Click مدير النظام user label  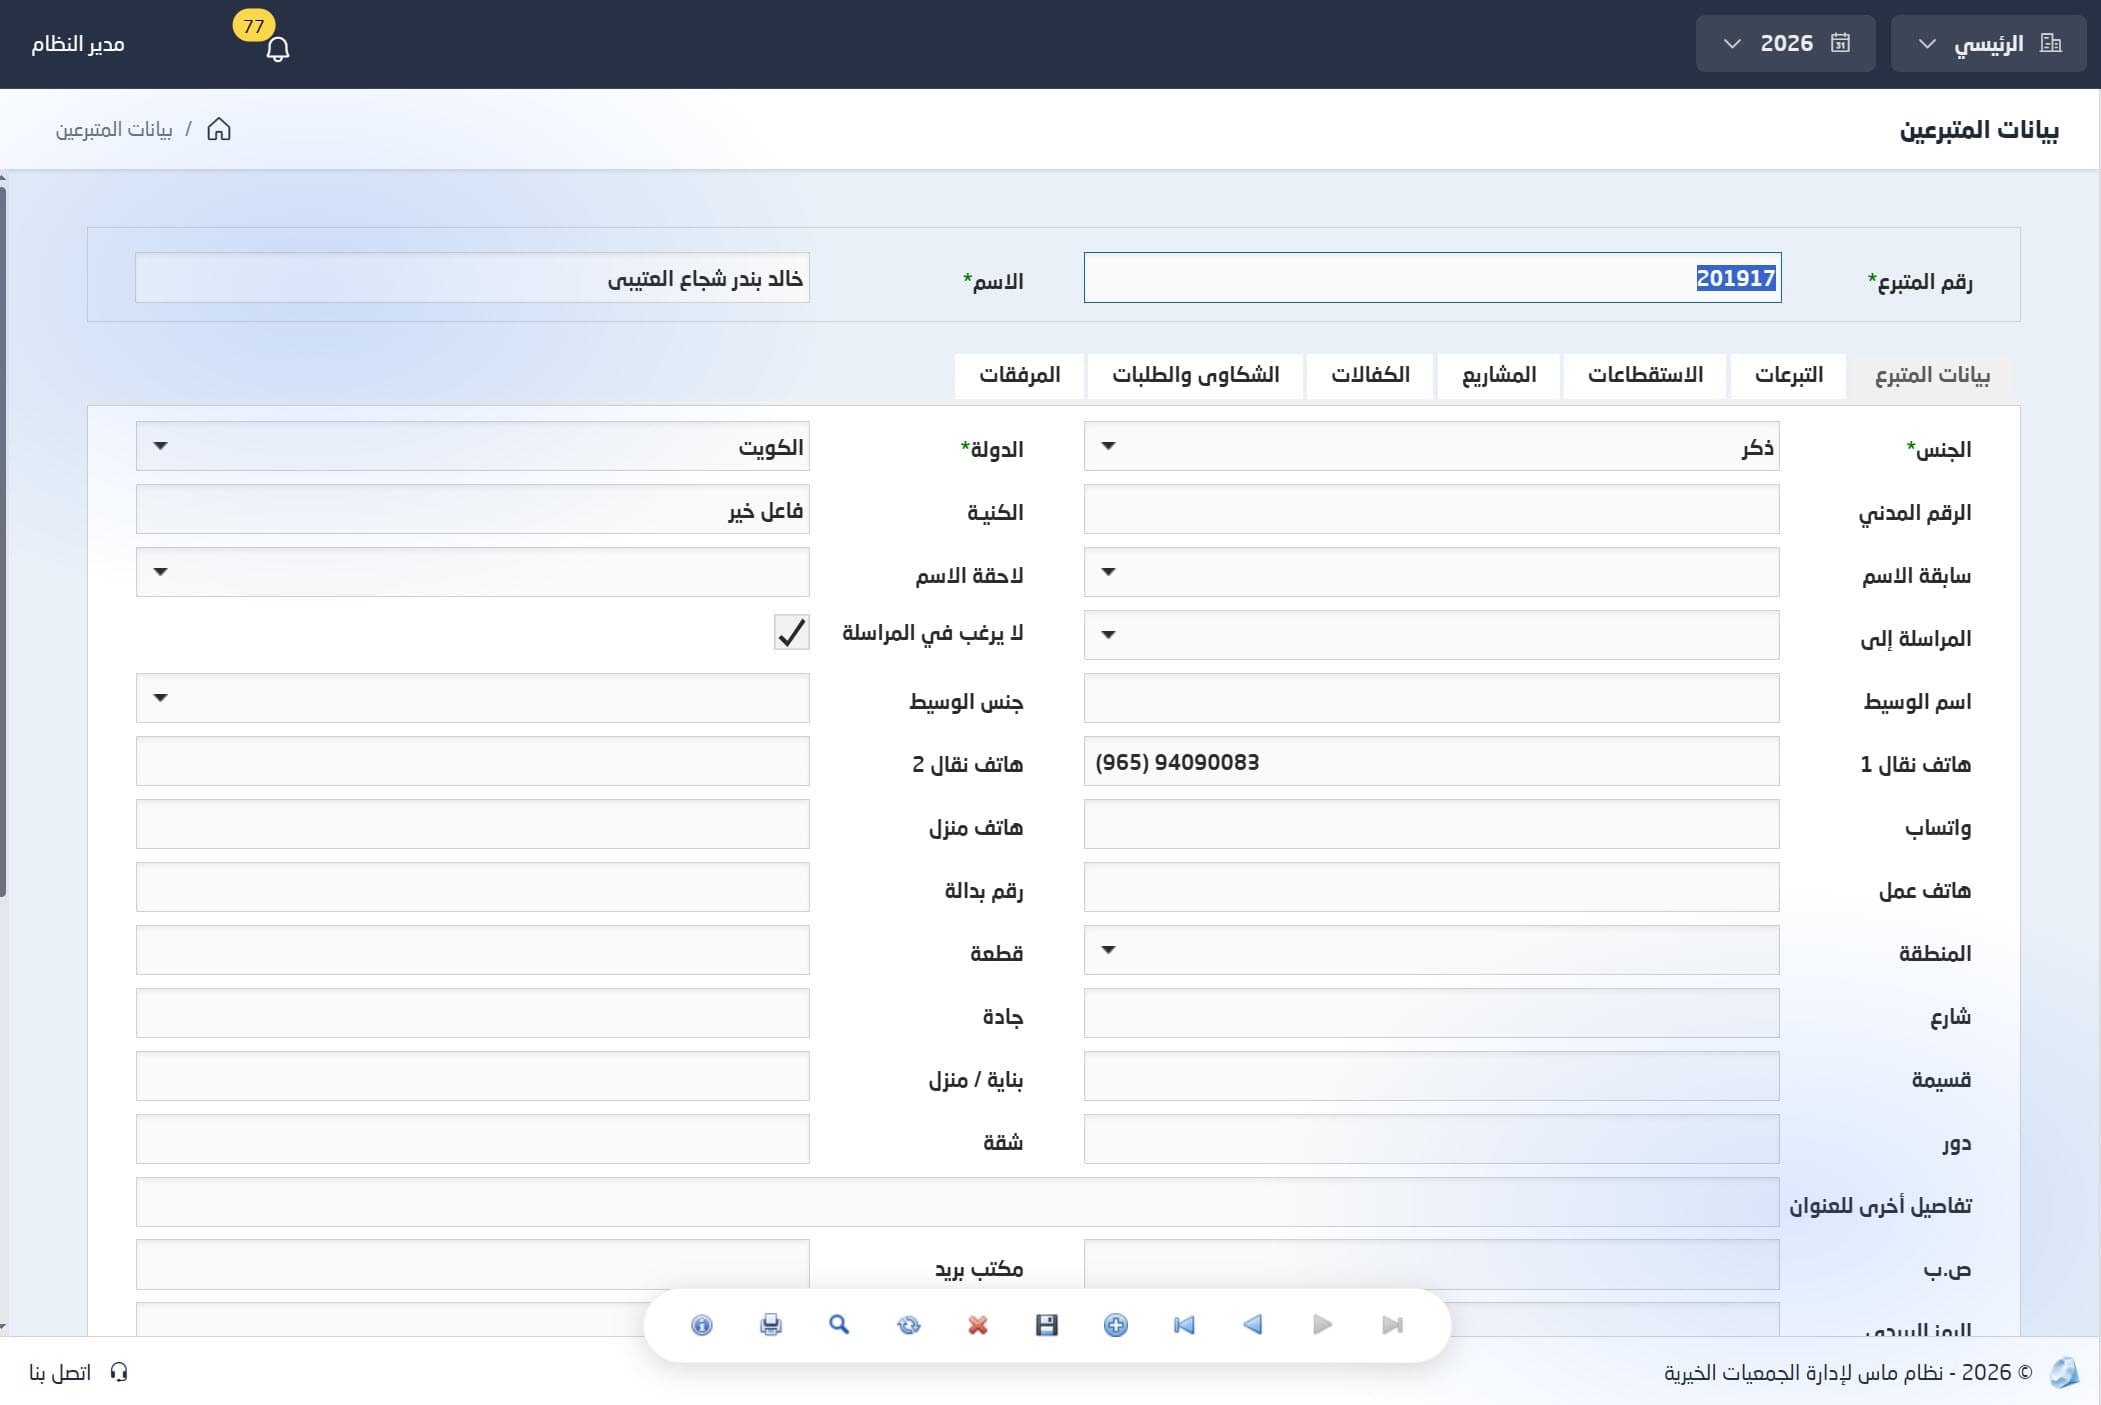78,44
